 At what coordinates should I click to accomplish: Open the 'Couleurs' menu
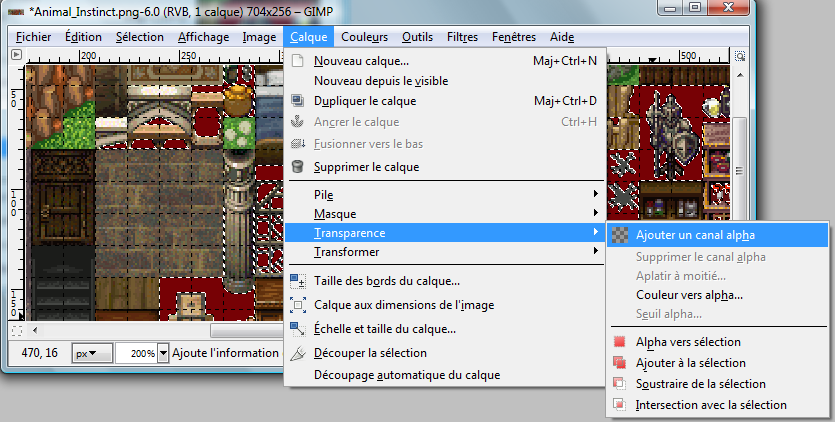tap(364, 37)
